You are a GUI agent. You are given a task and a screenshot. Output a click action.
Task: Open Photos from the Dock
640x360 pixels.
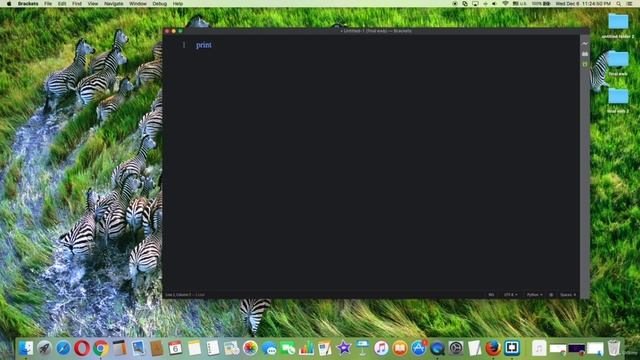tap(250, 348)
